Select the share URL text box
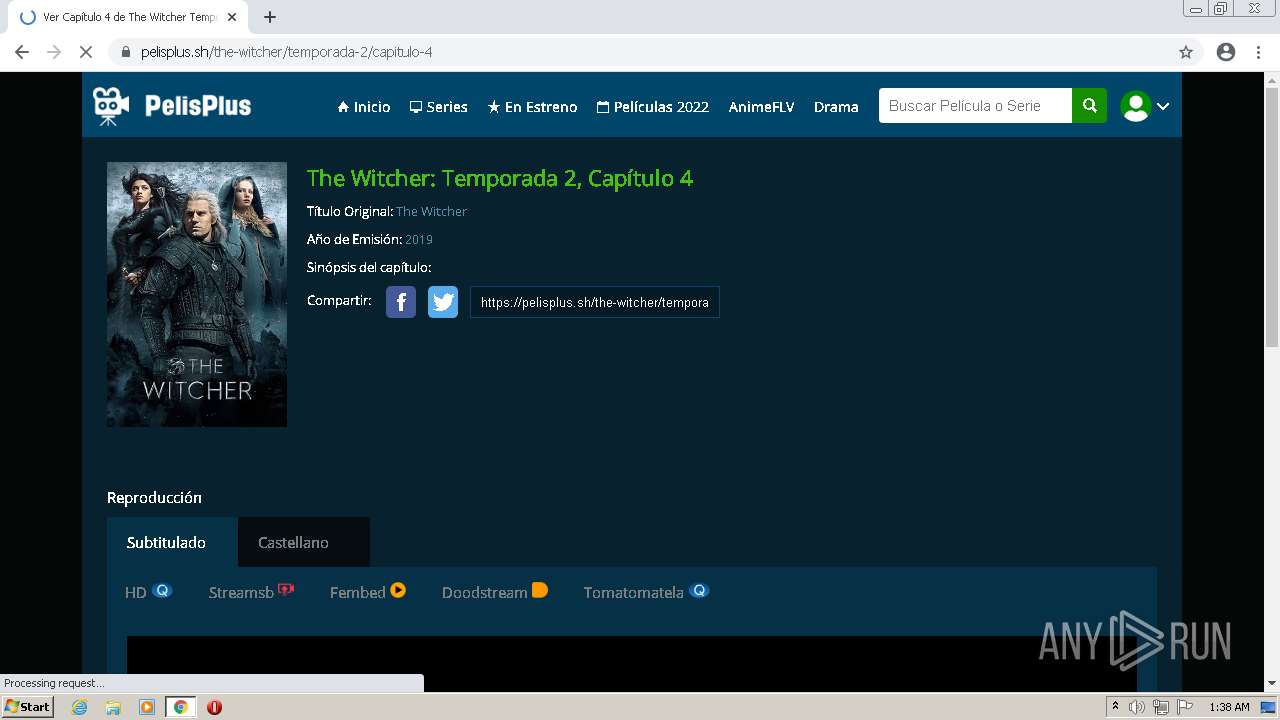The image size is (1280, 720). pos(595,302)
